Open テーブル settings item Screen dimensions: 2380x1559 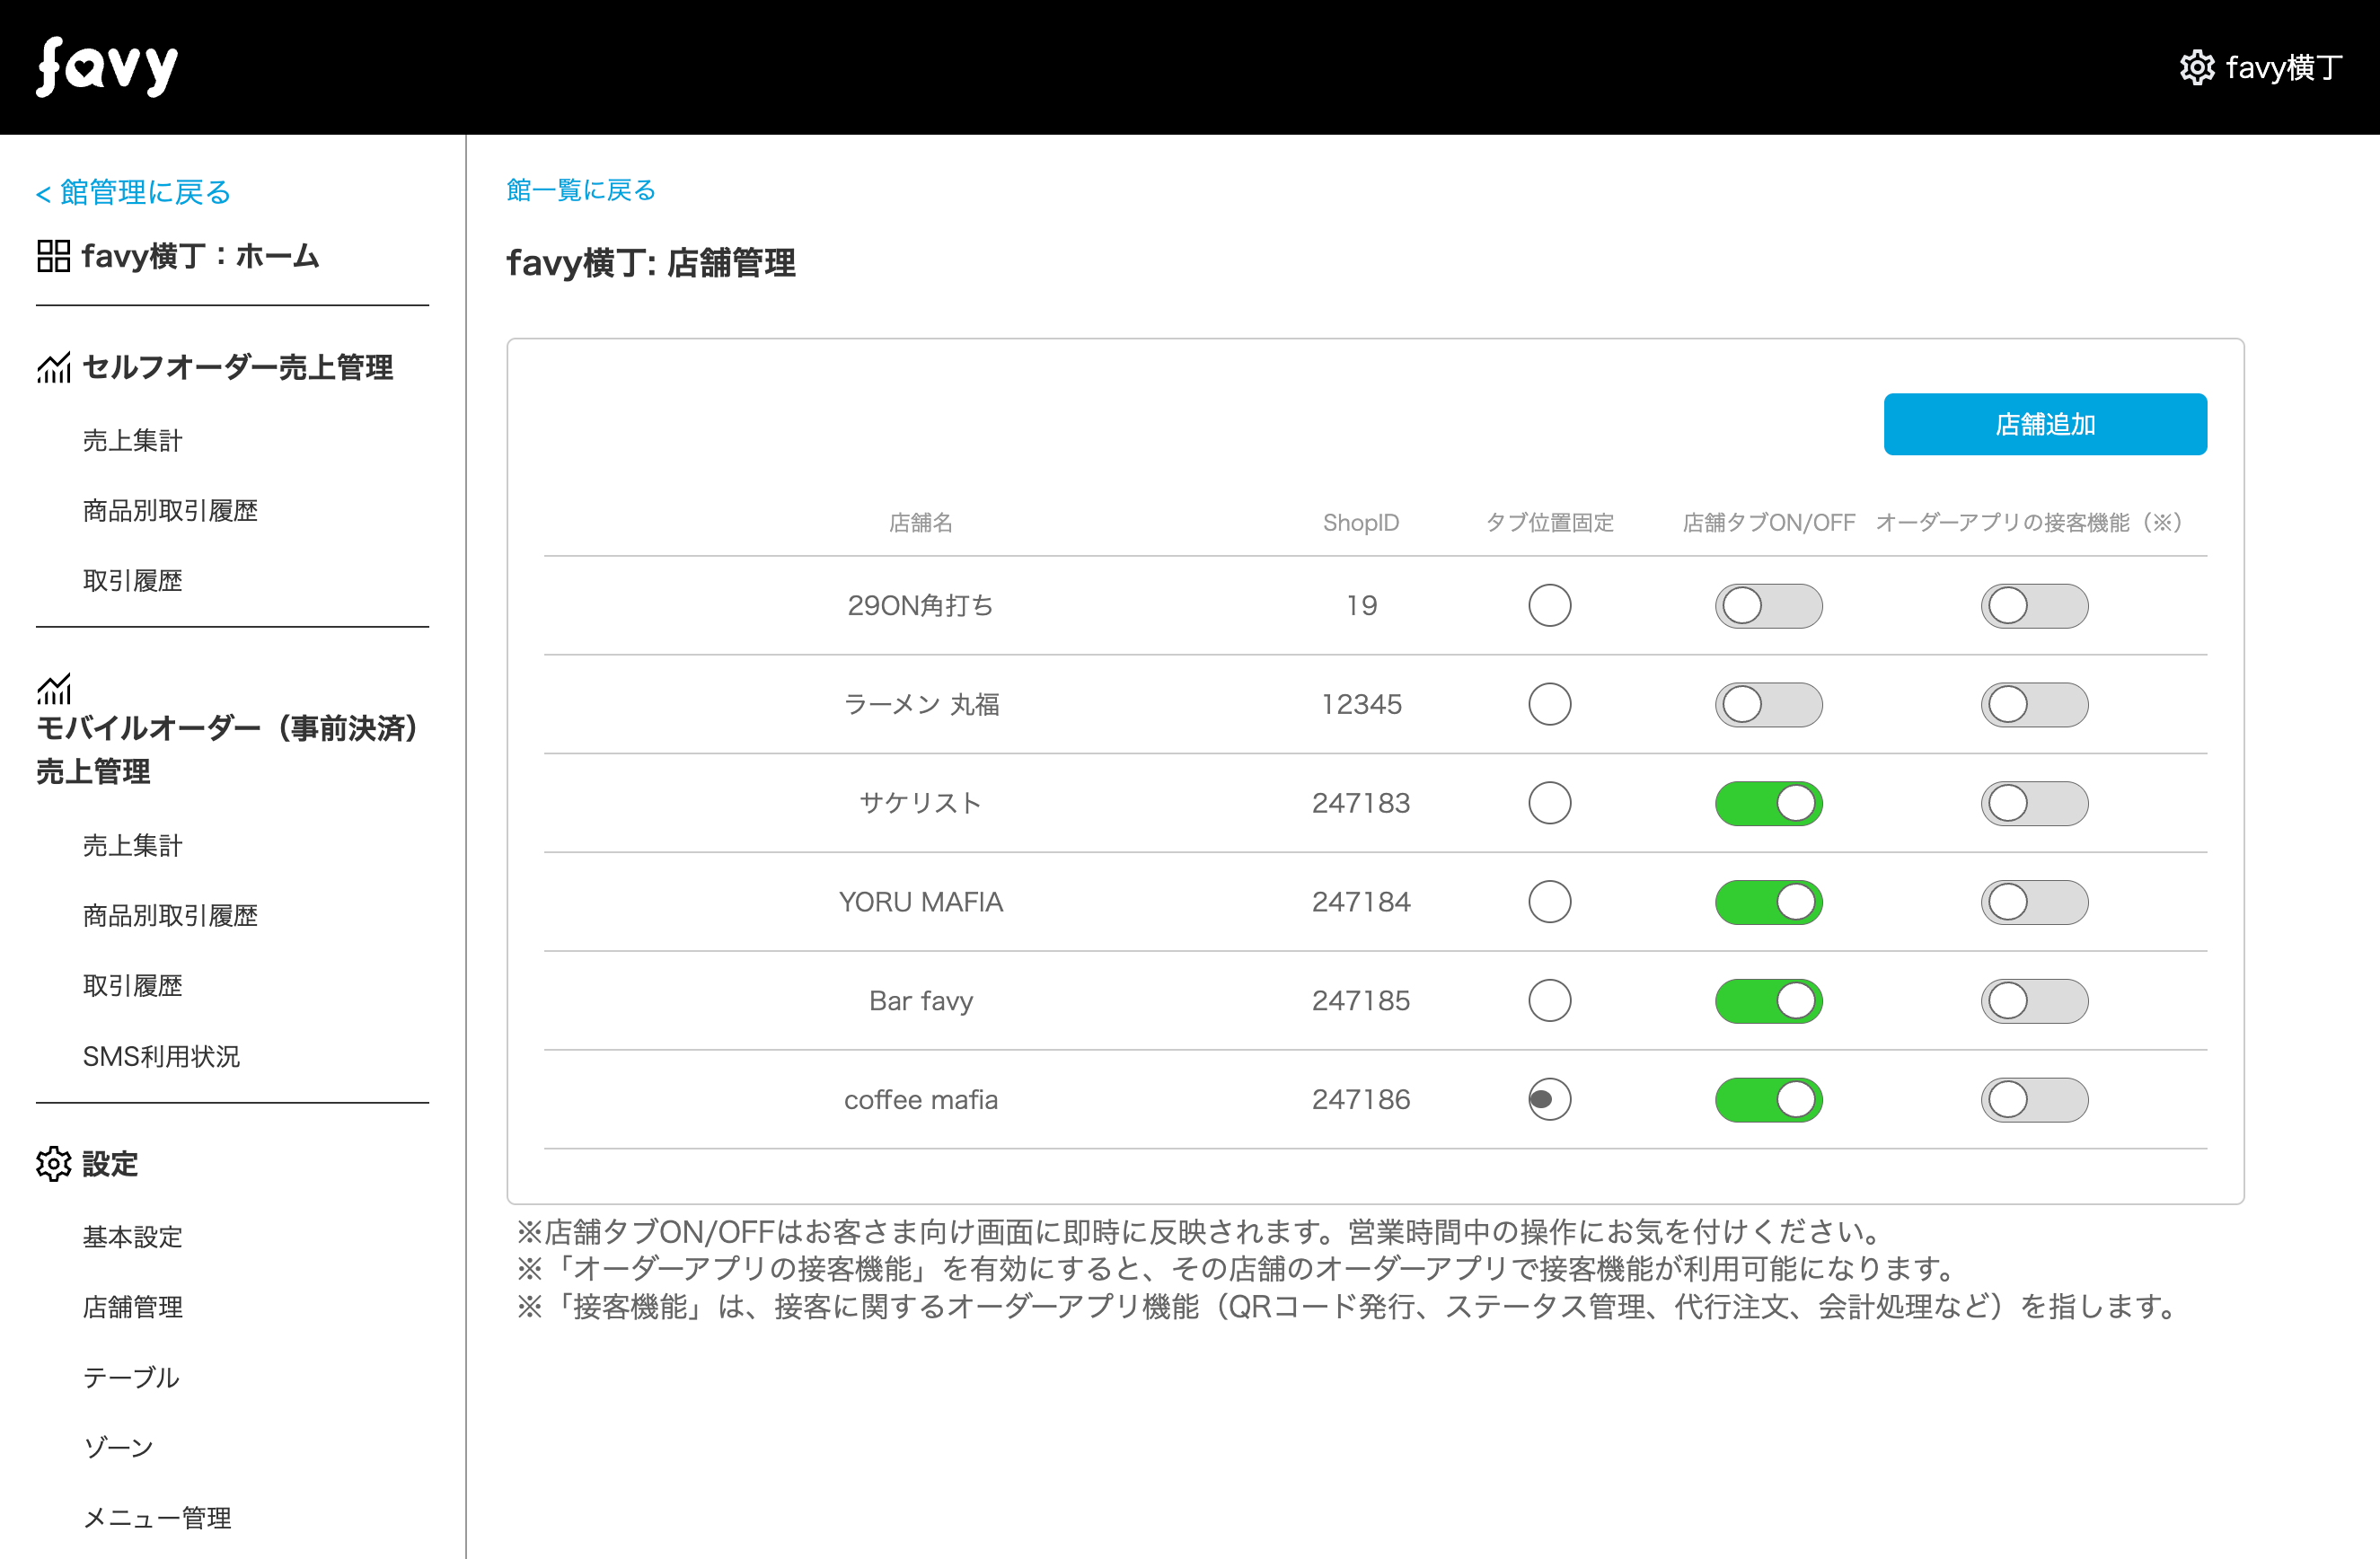point(131,1377)
